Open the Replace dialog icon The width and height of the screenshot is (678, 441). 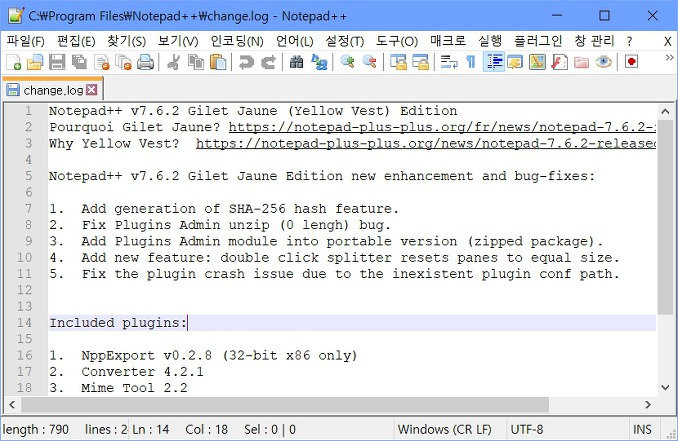tap(319, 62)
